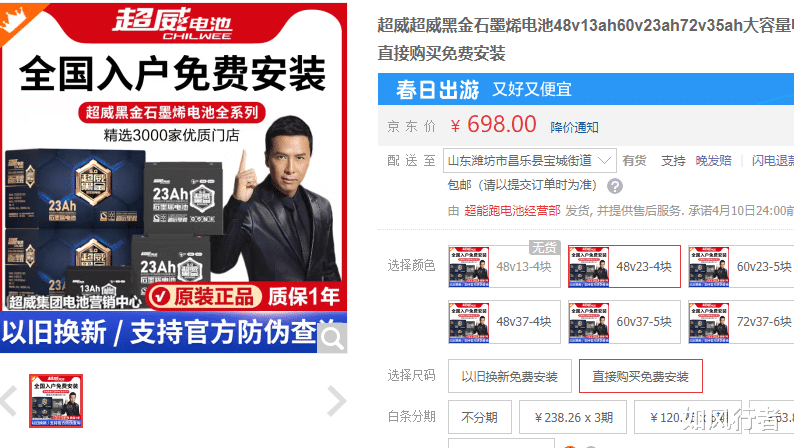Screen dimensions: 794x448
Task: Click the 春日出游 promotion banner
Action: coord(586,89)
